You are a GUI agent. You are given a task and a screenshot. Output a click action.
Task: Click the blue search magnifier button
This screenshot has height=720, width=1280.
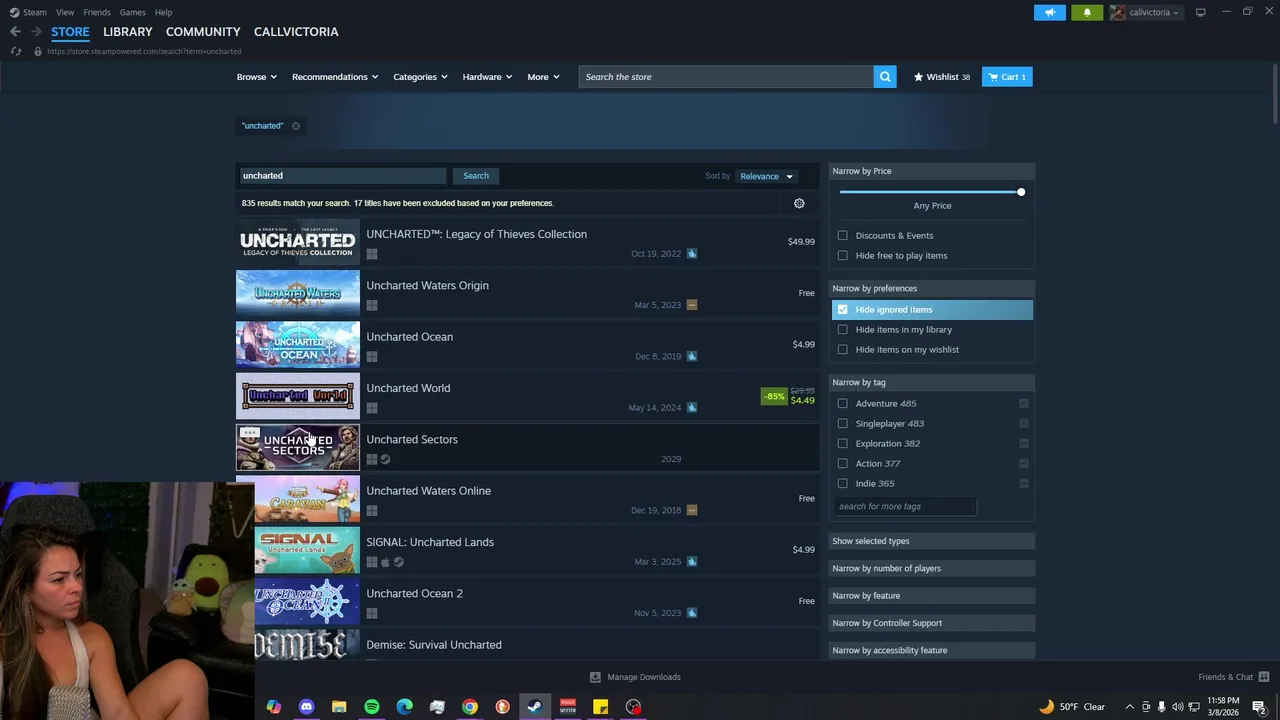885,77
